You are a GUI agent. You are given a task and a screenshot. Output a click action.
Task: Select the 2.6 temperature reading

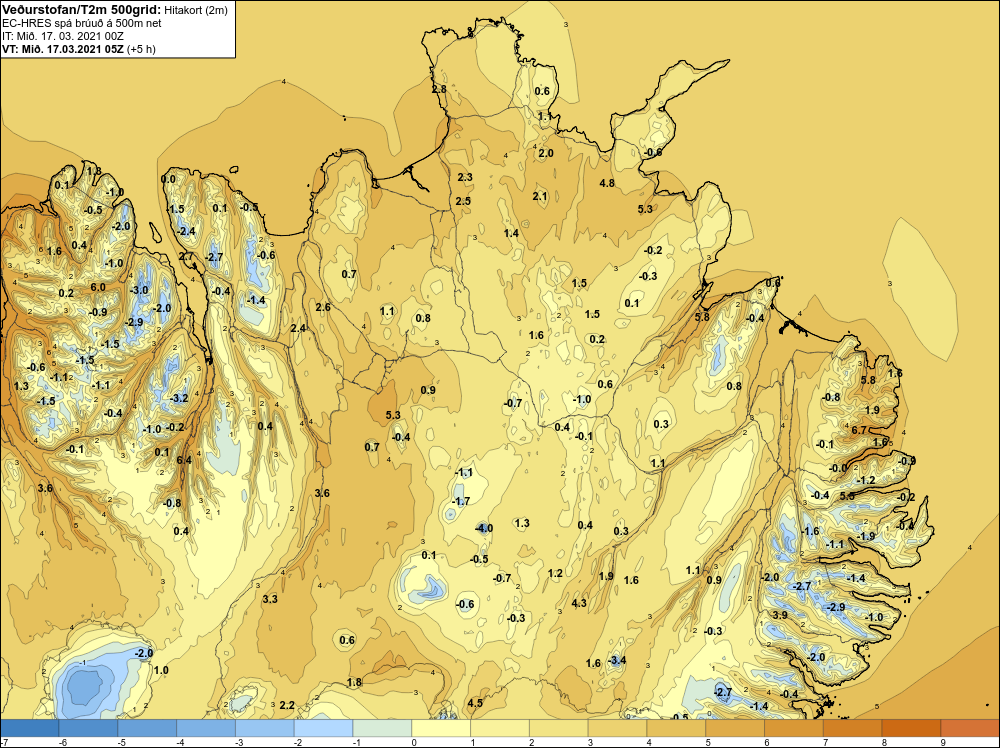pyautogui.click(x=323, y=307)
